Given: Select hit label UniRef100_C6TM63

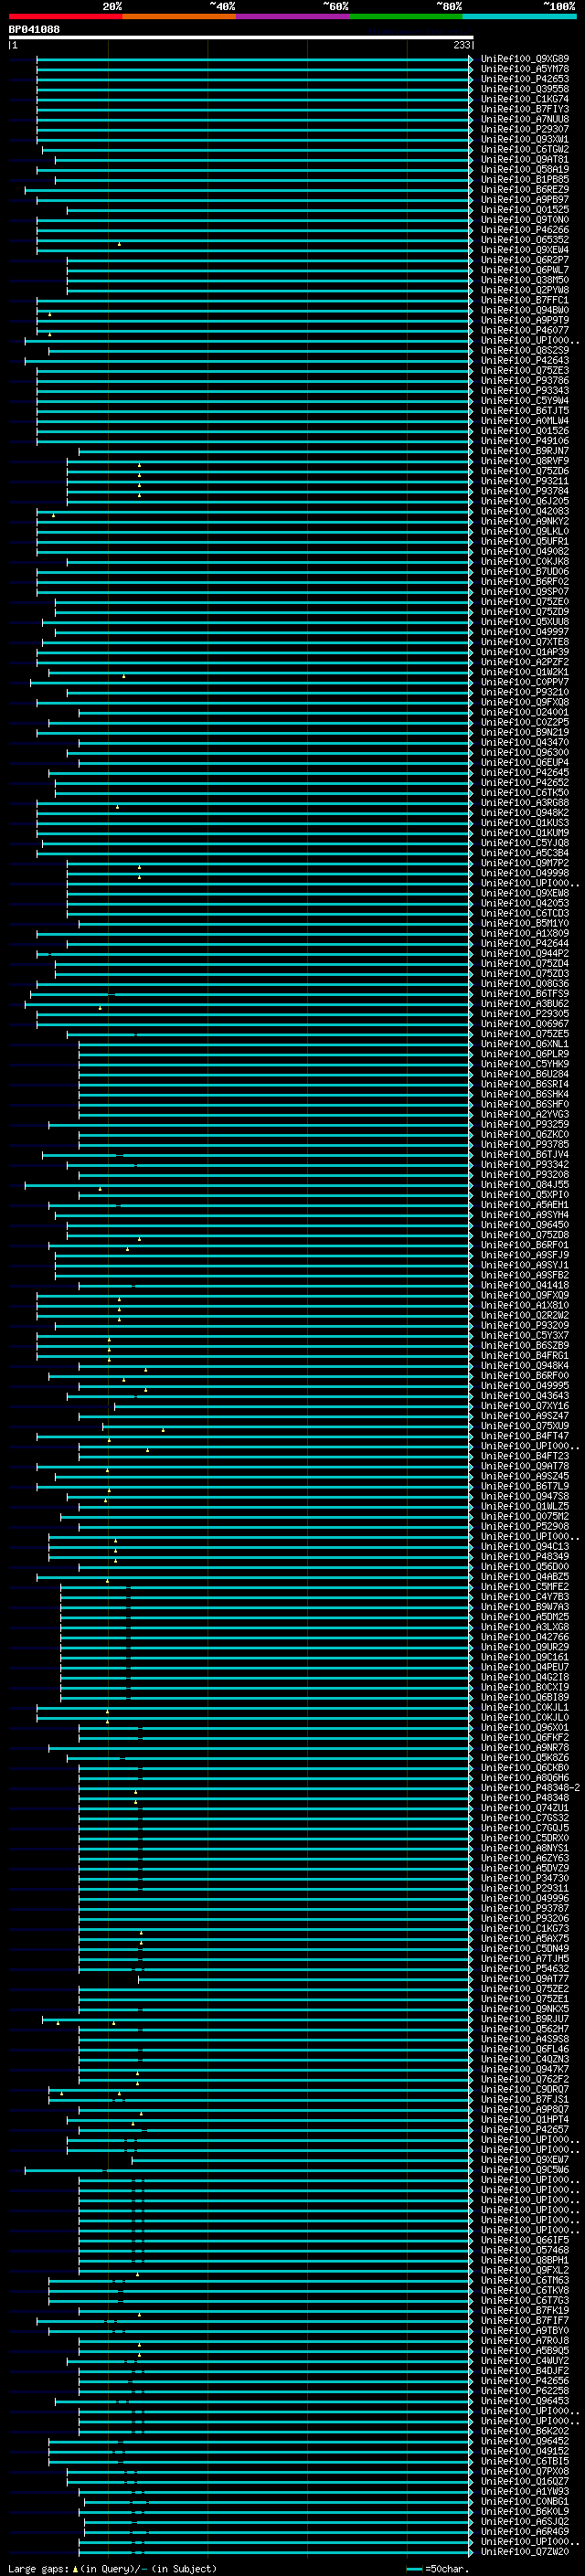Looking at the screenshot, I should tap(525, 2281).
